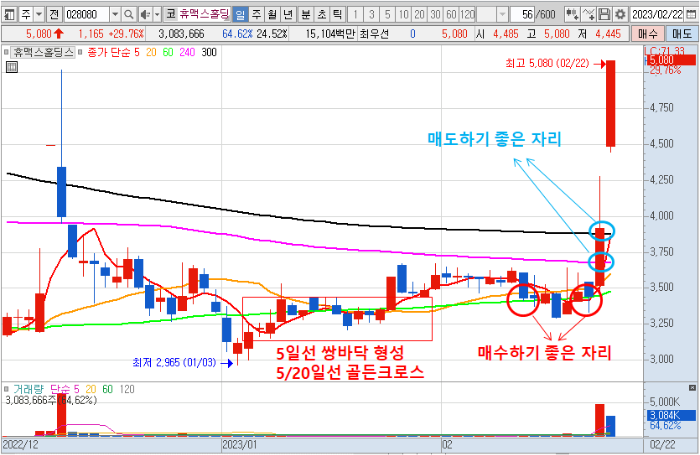Click the 휴맥스홀딩스 chart legend label
The height and width of the screenshot is (455, 700).
(x=43, y=52)
